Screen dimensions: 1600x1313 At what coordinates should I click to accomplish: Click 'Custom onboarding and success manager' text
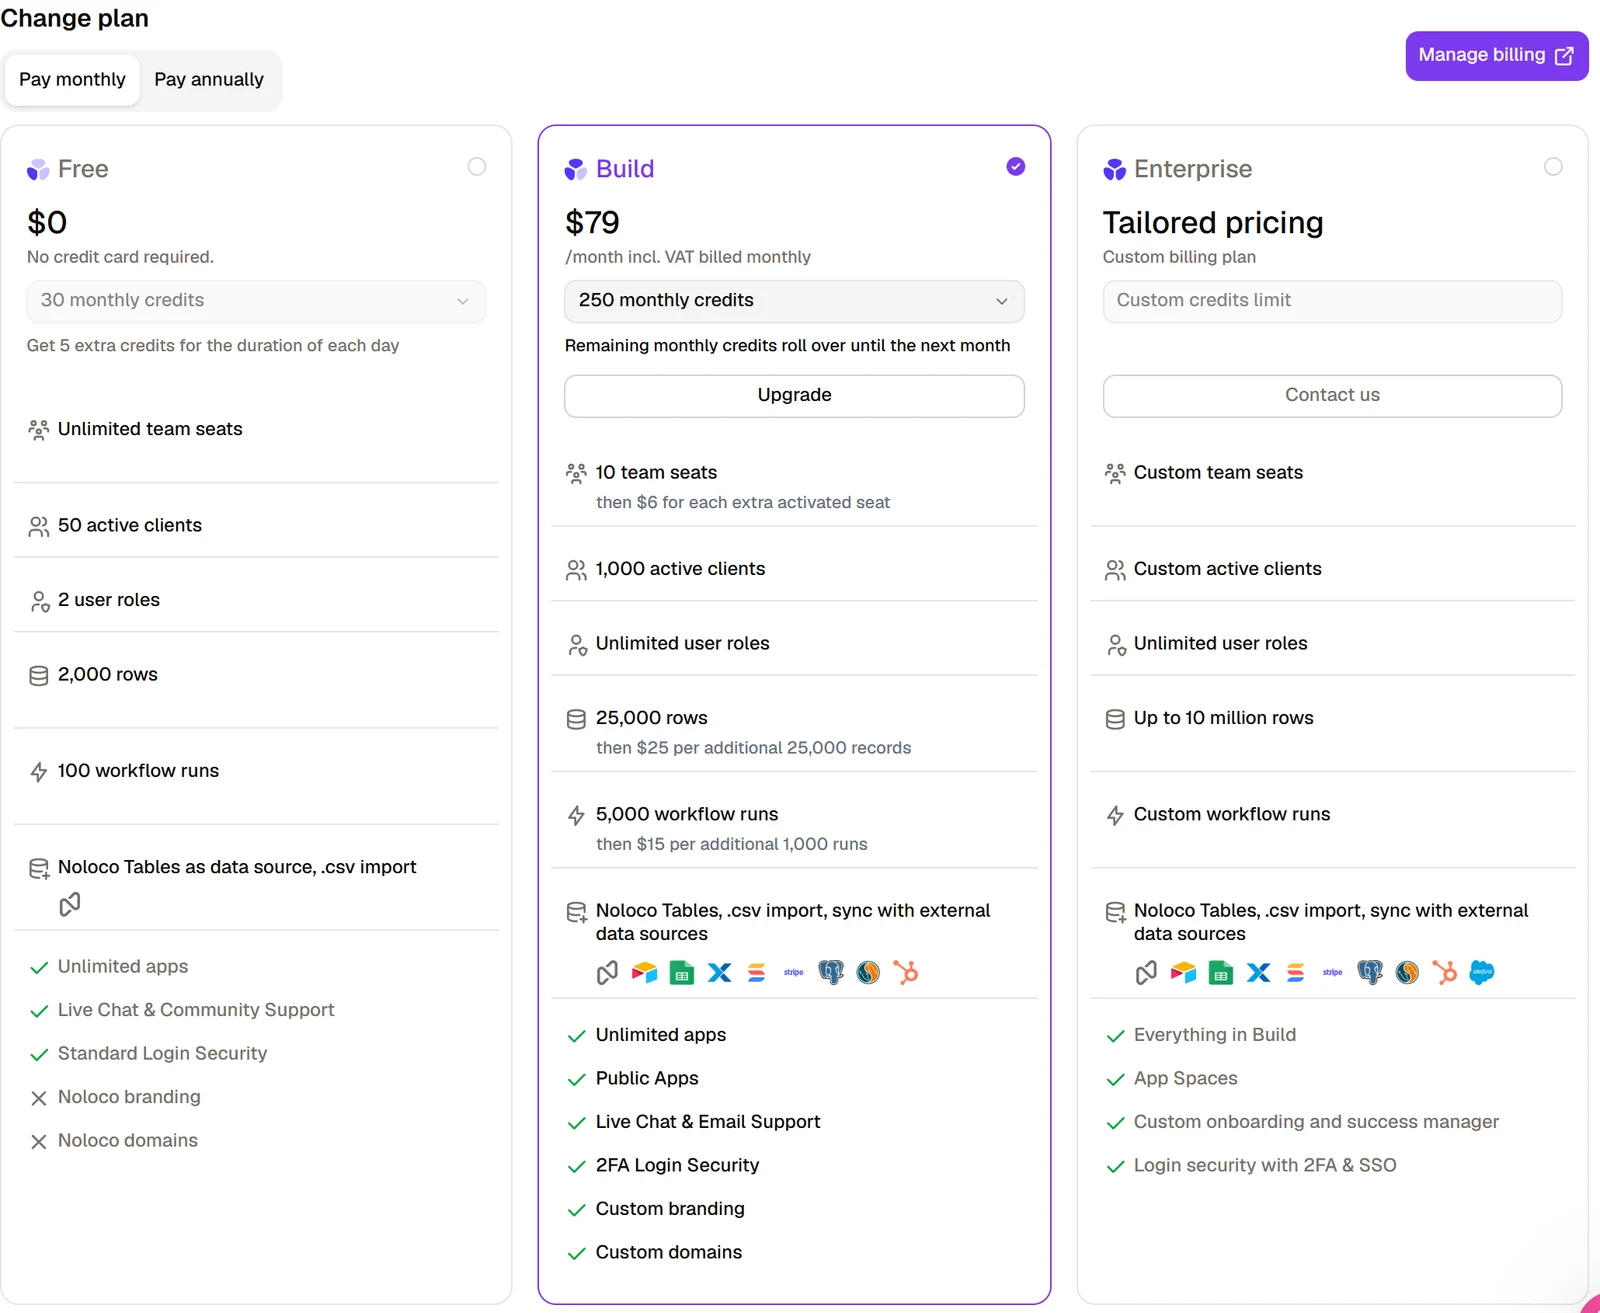(1316, 1122)
